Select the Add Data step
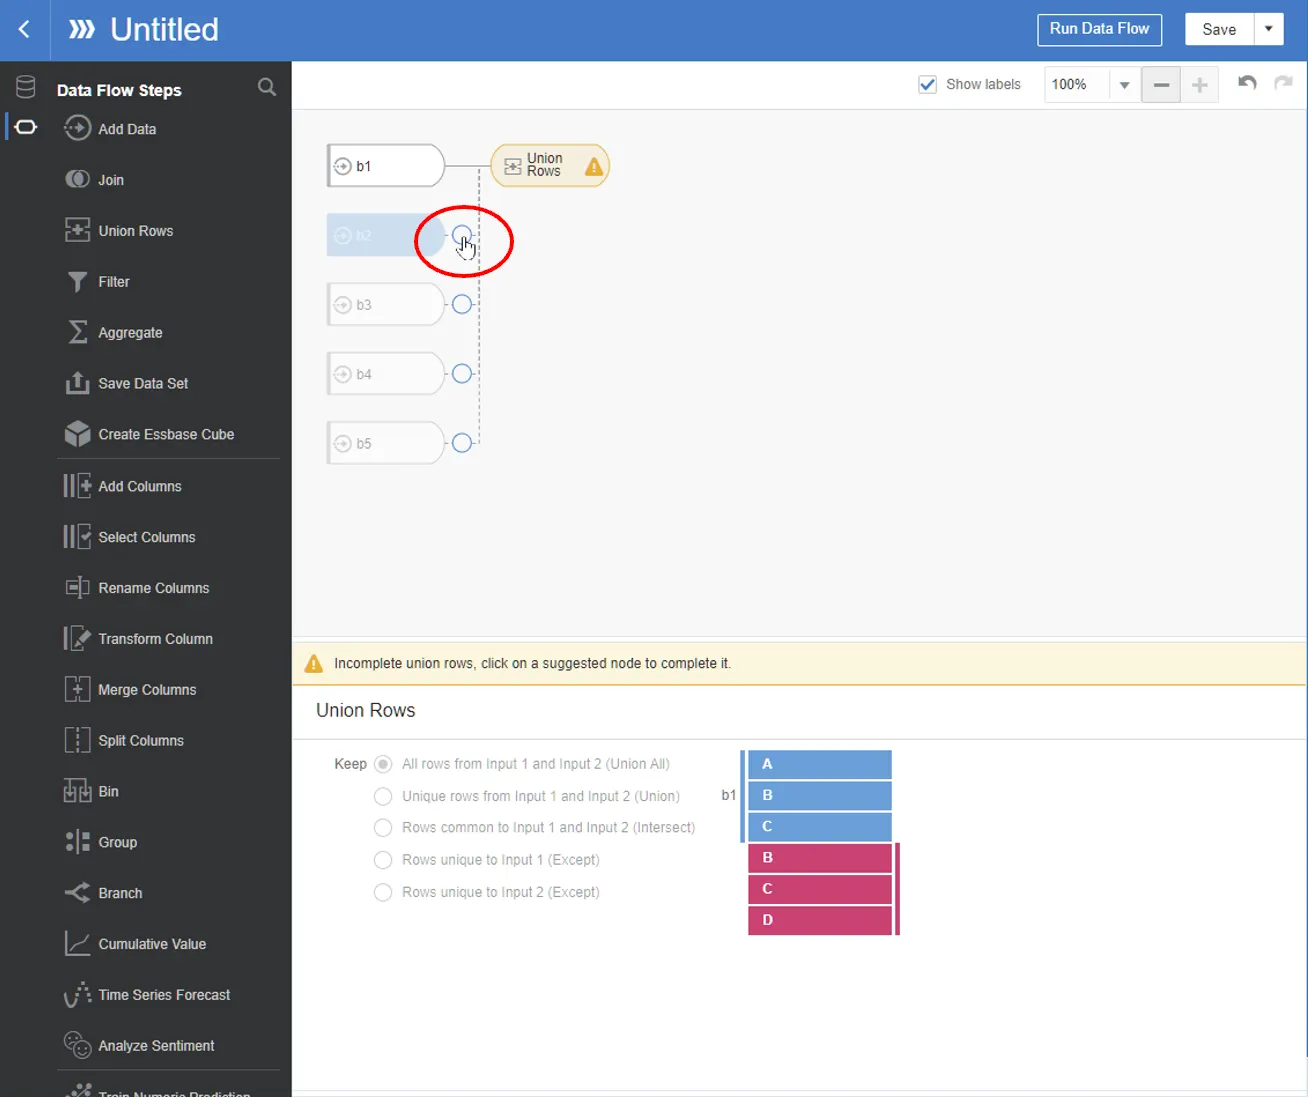This screenshot has height=1098, width=1308. (x=110, y=129)
